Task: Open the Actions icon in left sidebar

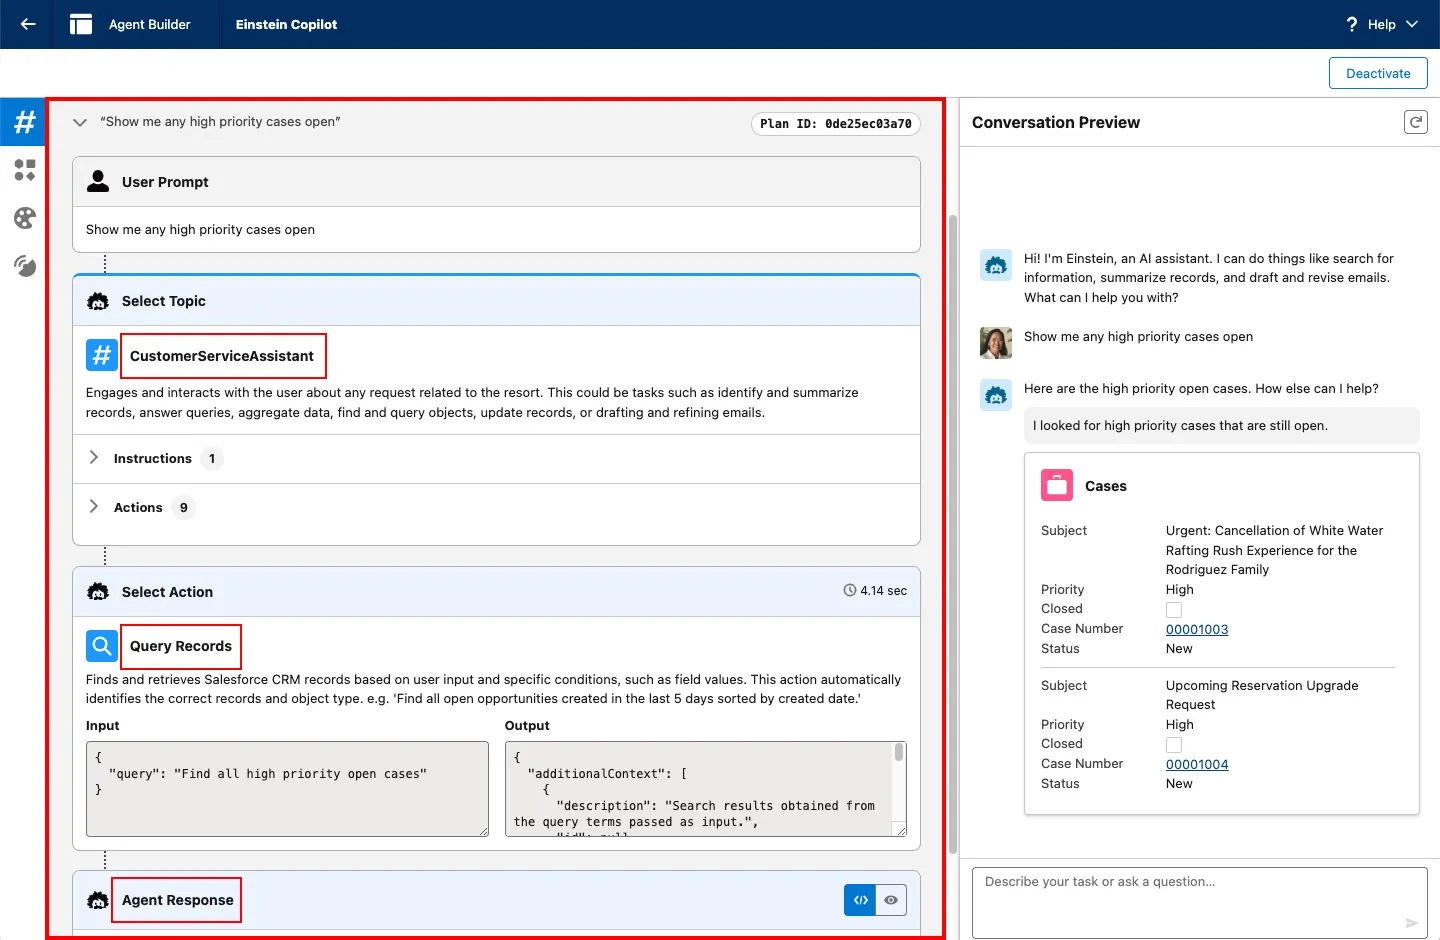Action: coord(25,170)
